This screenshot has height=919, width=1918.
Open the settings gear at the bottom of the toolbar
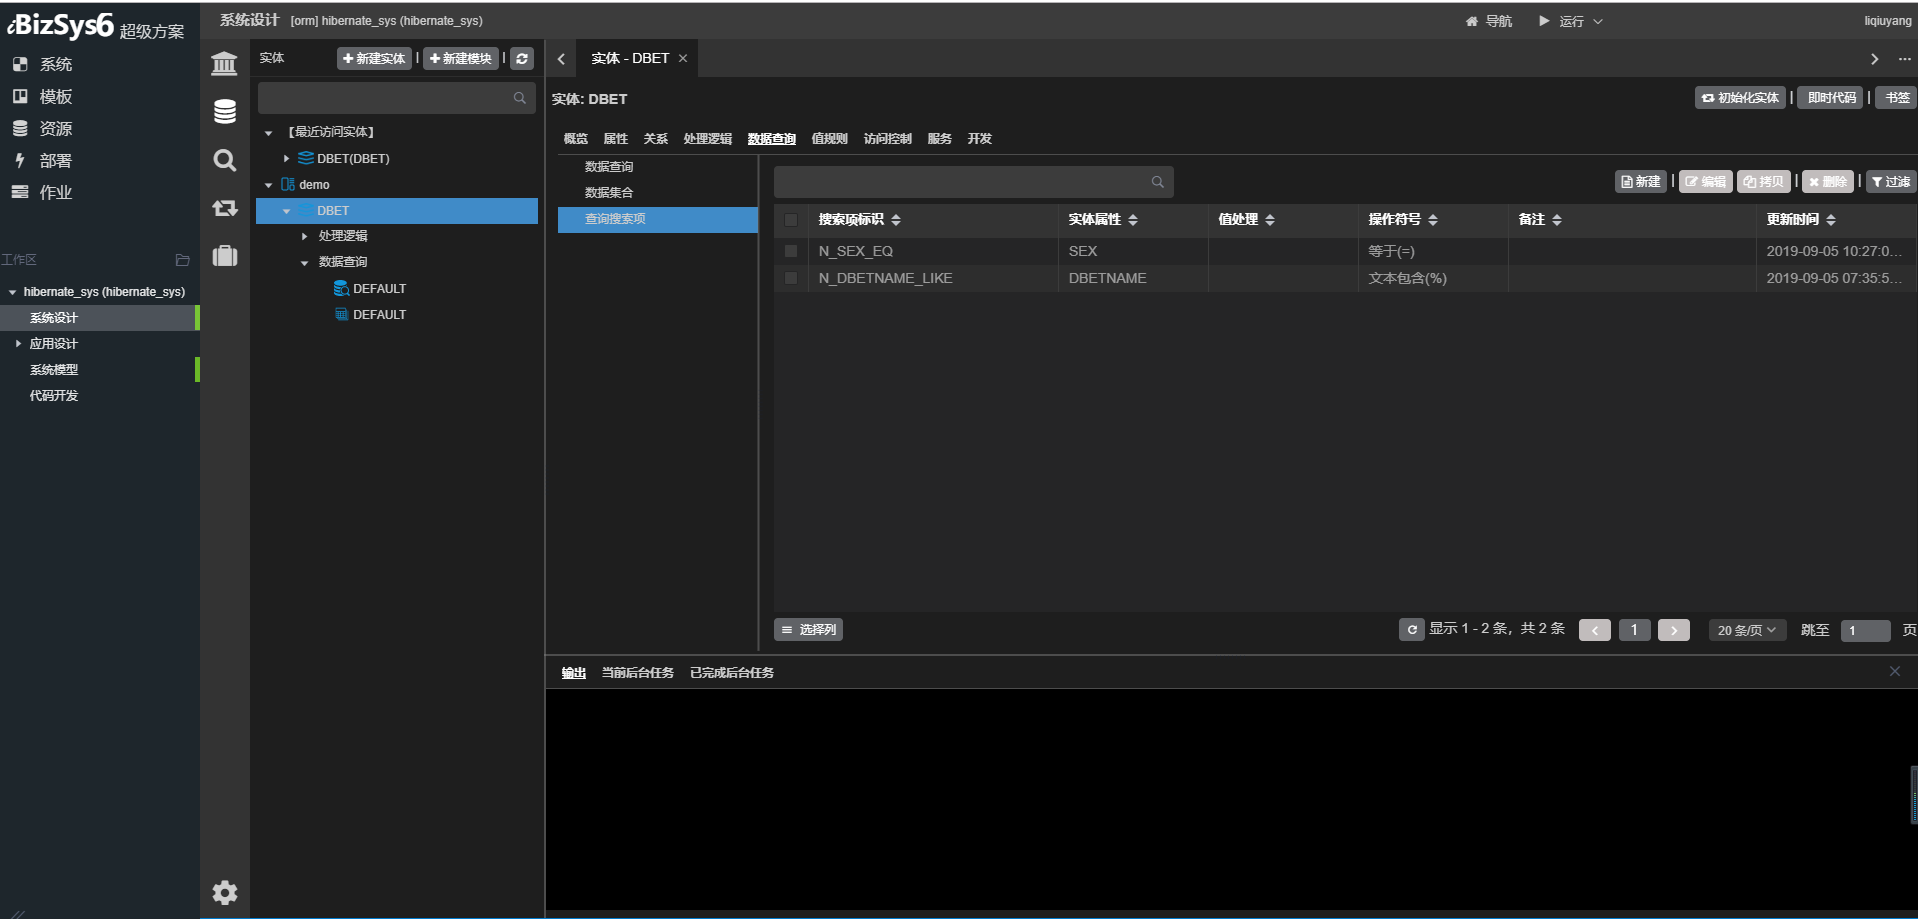click(x=224, y=892)
